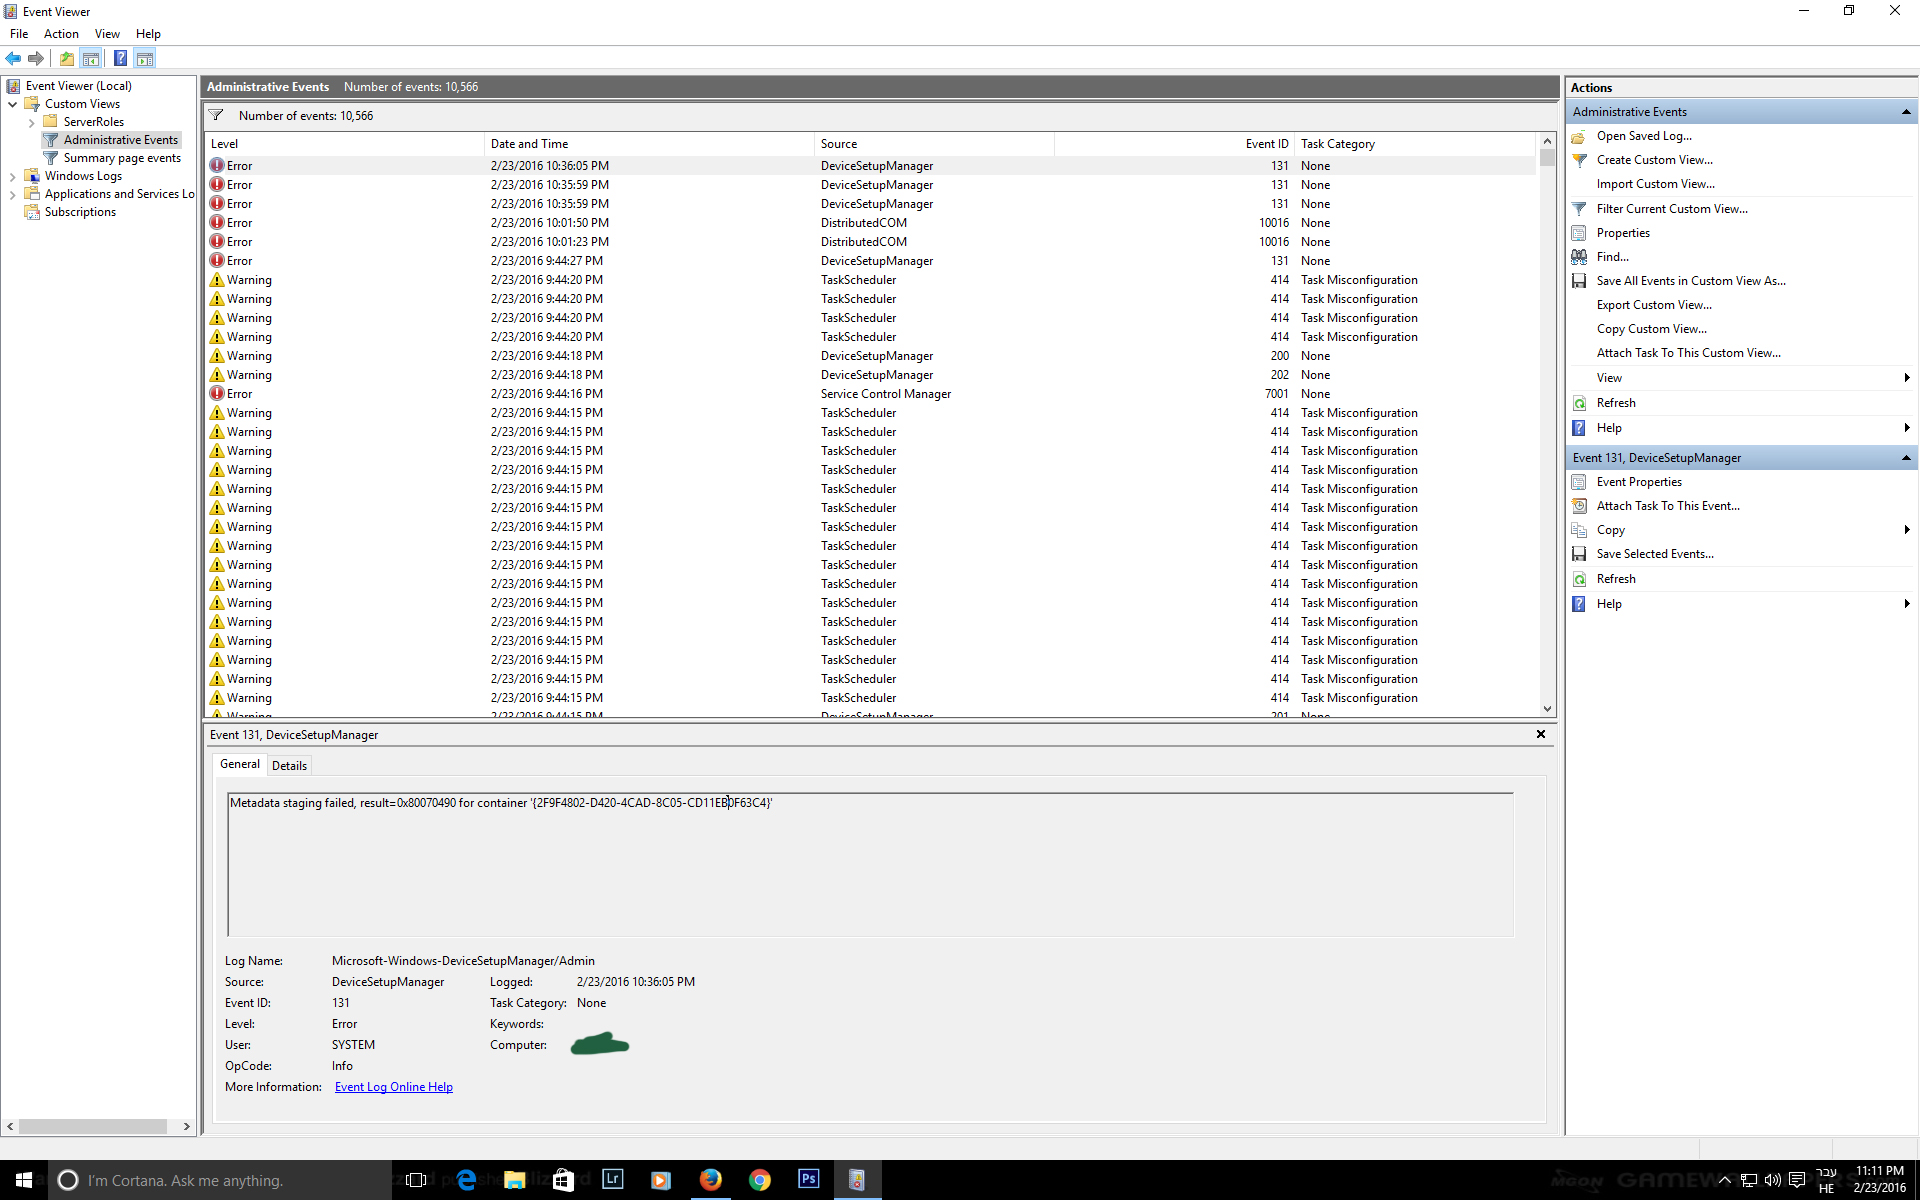Viewport: 1920px width, 1200px height.
Task: Click the Forward arrow toolbar icon
Action: pos(36,58)
